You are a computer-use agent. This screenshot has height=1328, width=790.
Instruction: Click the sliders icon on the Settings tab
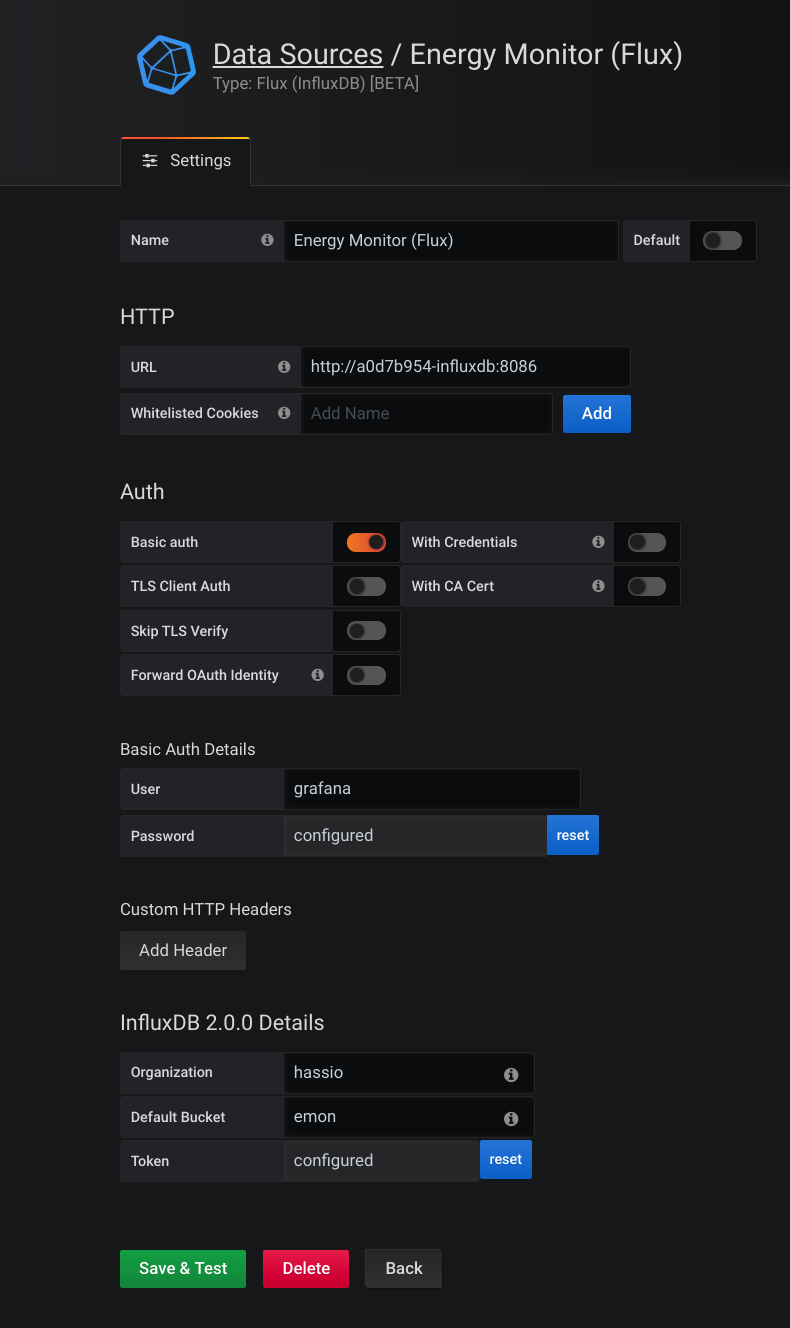(x=149, y=160)
